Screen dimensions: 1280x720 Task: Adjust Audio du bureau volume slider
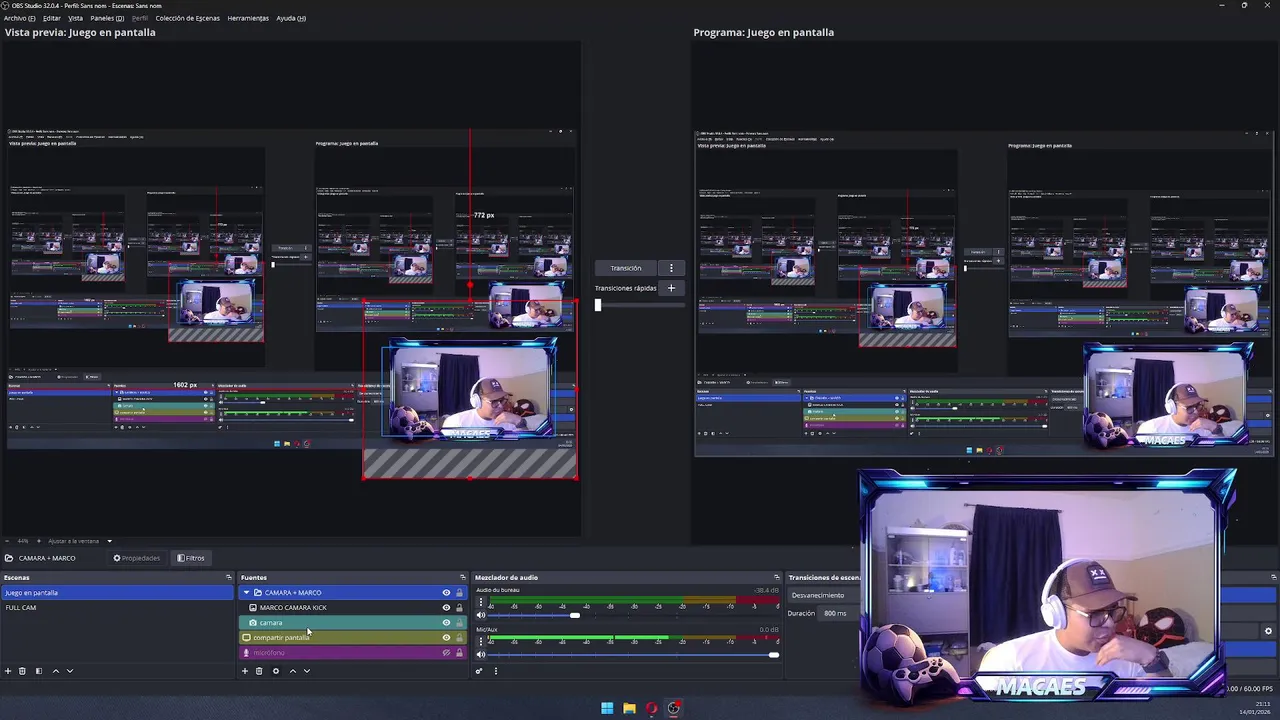574,615
